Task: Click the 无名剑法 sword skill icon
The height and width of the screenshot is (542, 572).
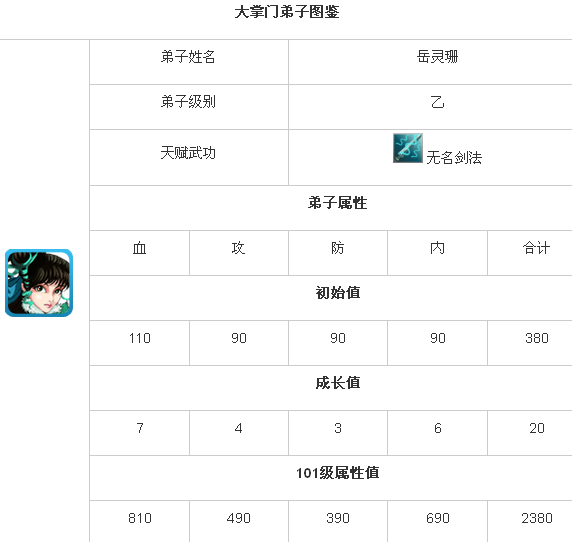Action: pyautogui.click(x=408, y=148)
